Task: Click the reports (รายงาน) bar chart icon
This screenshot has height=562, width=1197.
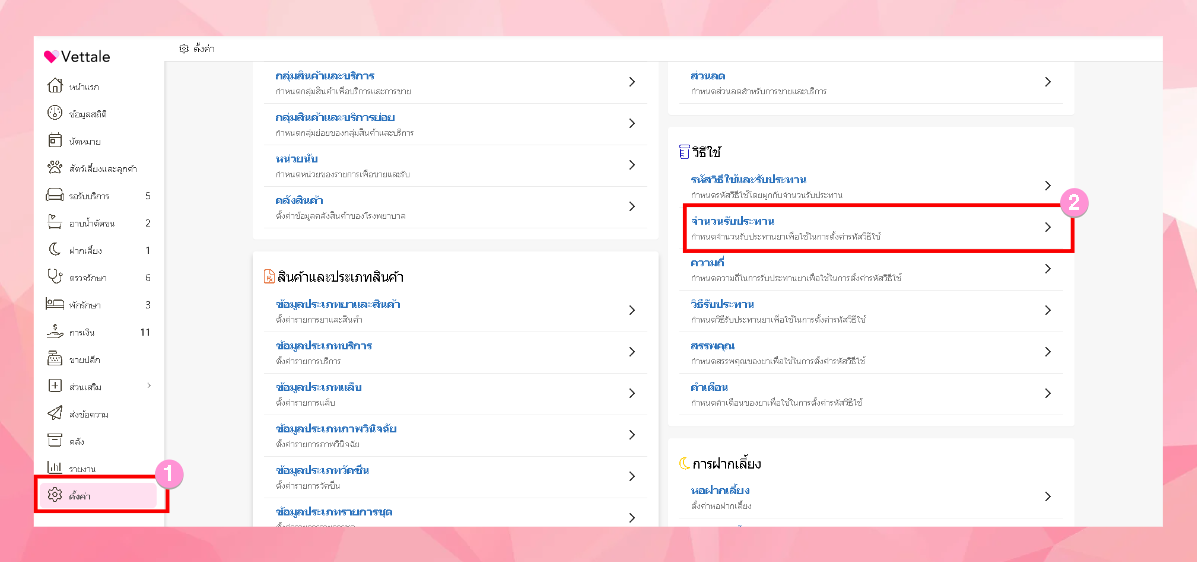Action: point(55,467)
